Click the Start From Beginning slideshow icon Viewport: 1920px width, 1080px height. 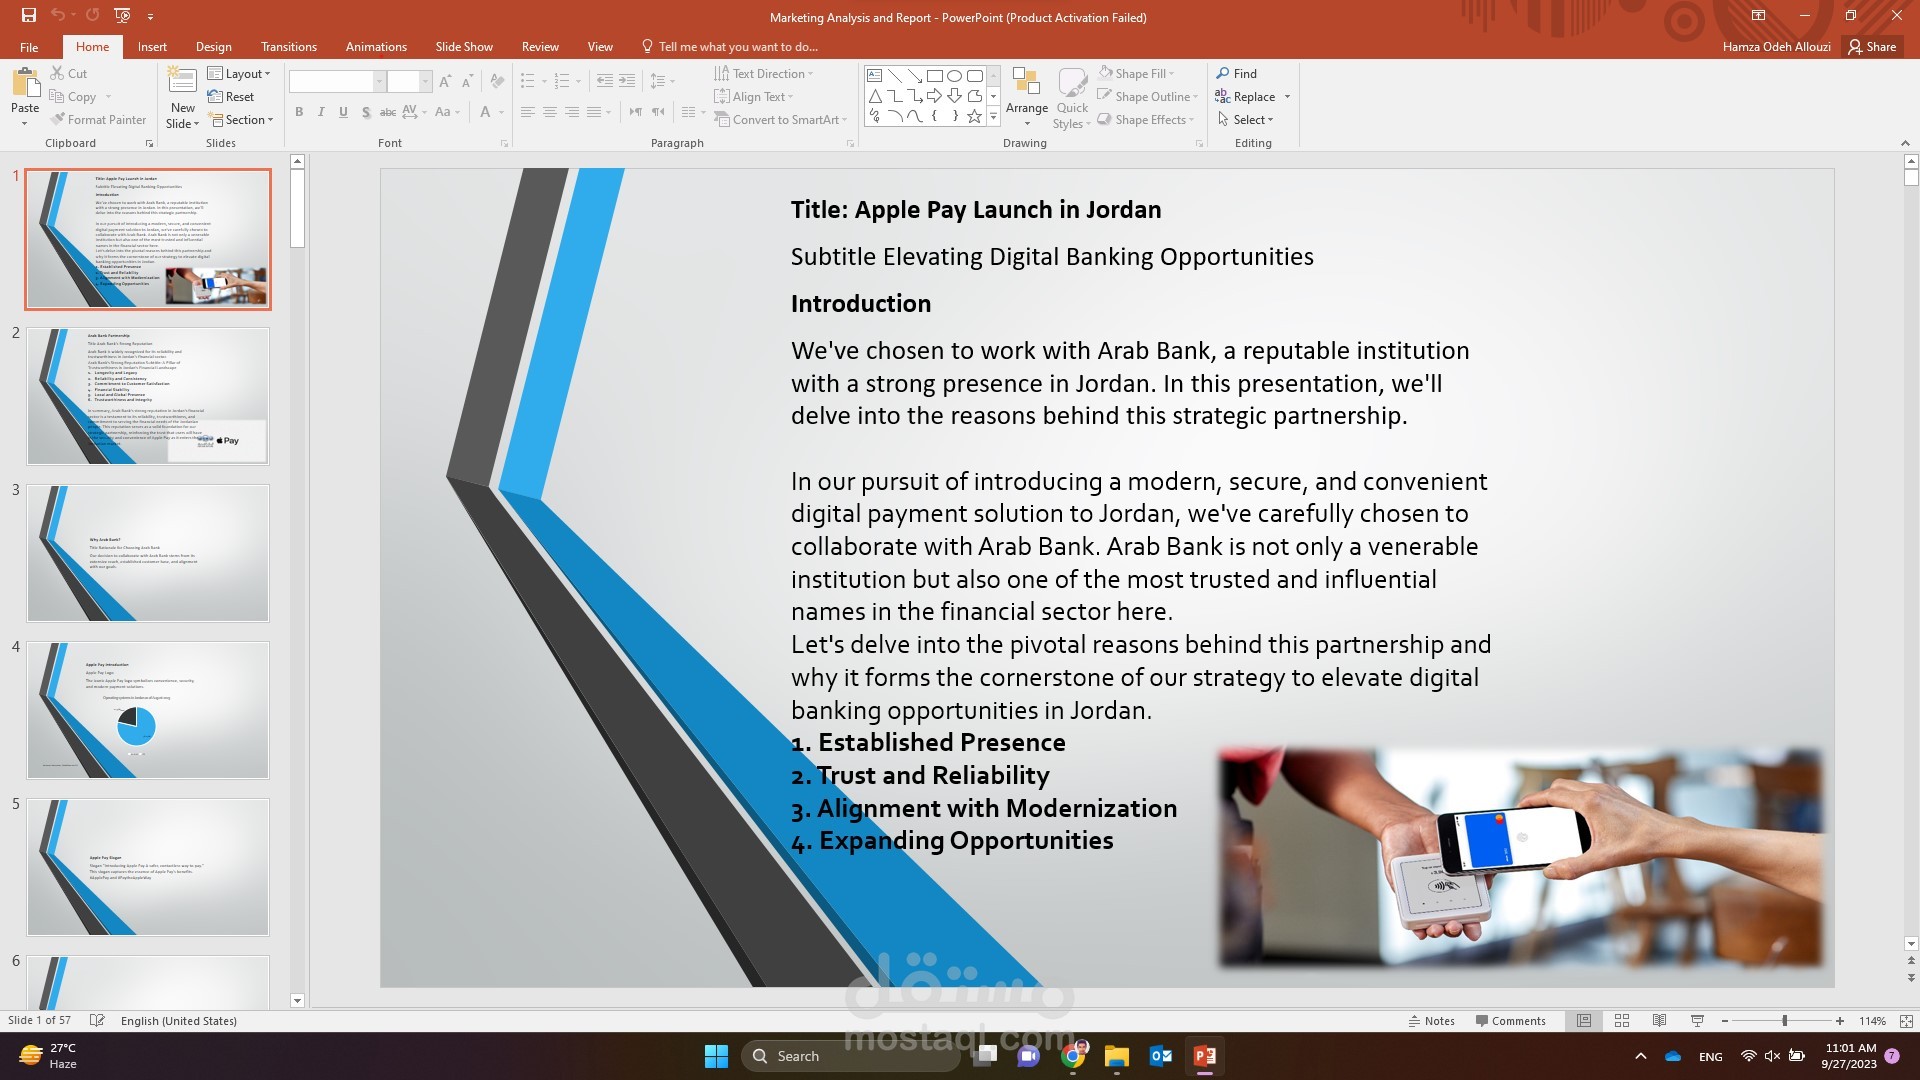pos(122,15)
